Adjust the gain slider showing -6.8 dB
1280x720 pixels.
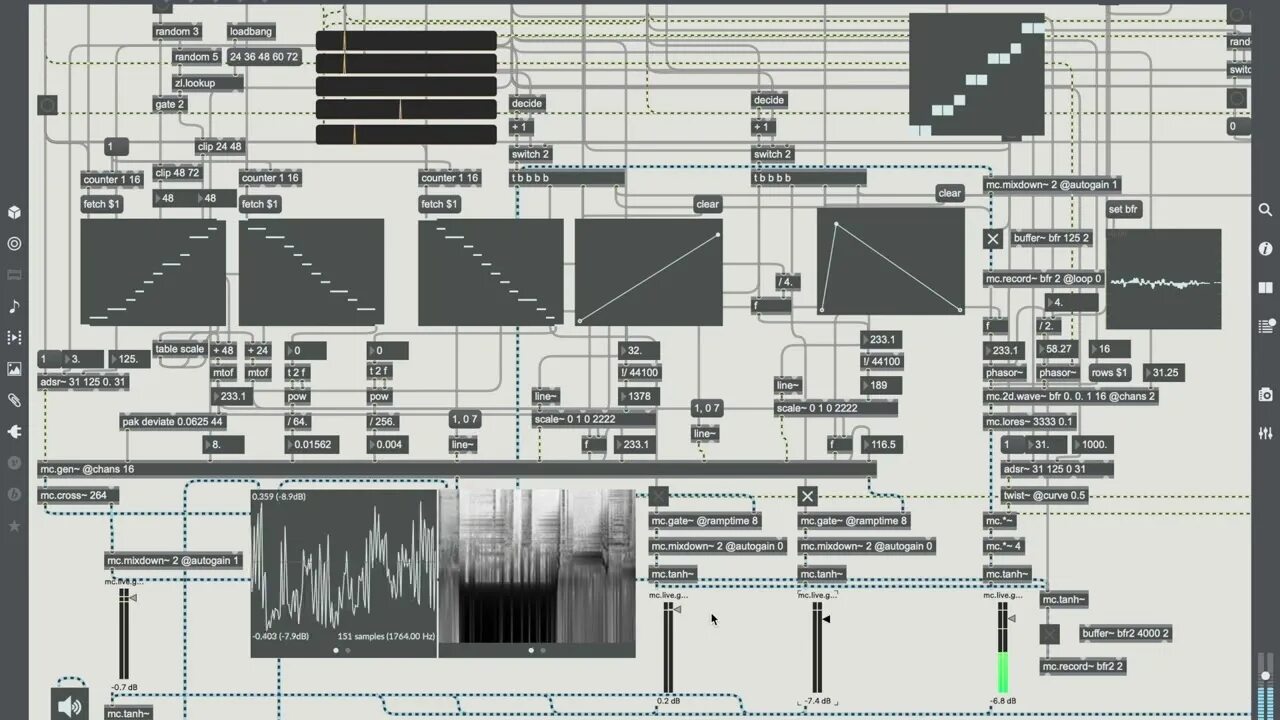(1002, 646)
